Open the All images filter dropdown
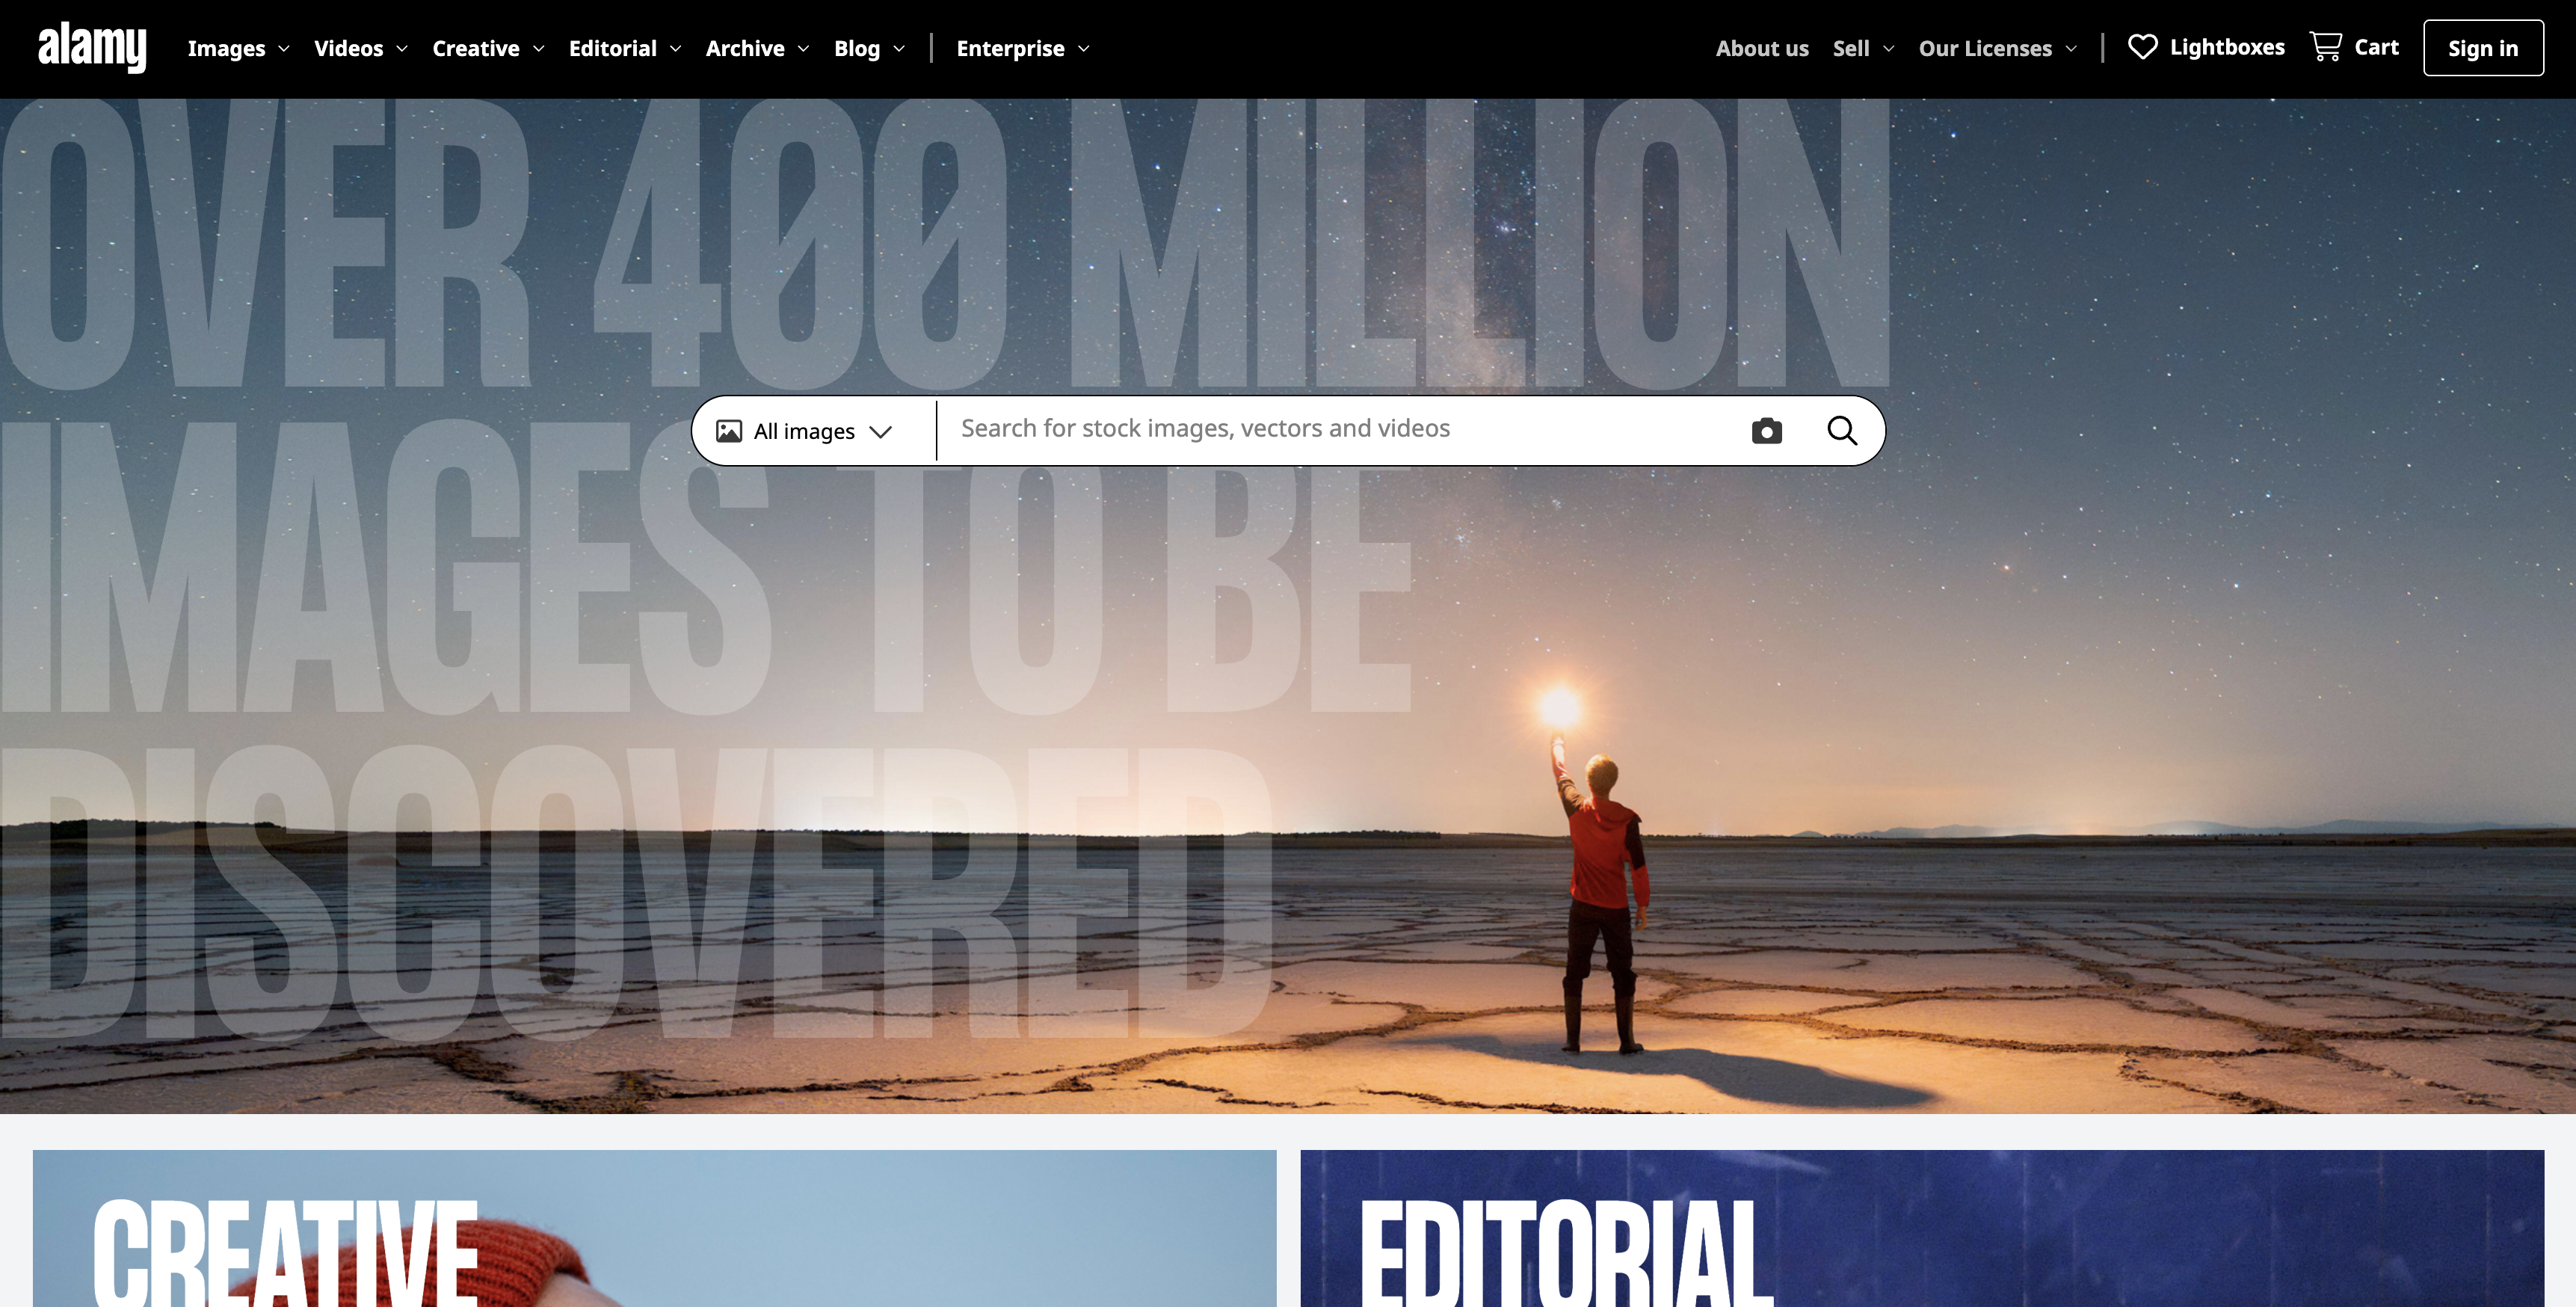2576x1307 pixels. point(805,431)
